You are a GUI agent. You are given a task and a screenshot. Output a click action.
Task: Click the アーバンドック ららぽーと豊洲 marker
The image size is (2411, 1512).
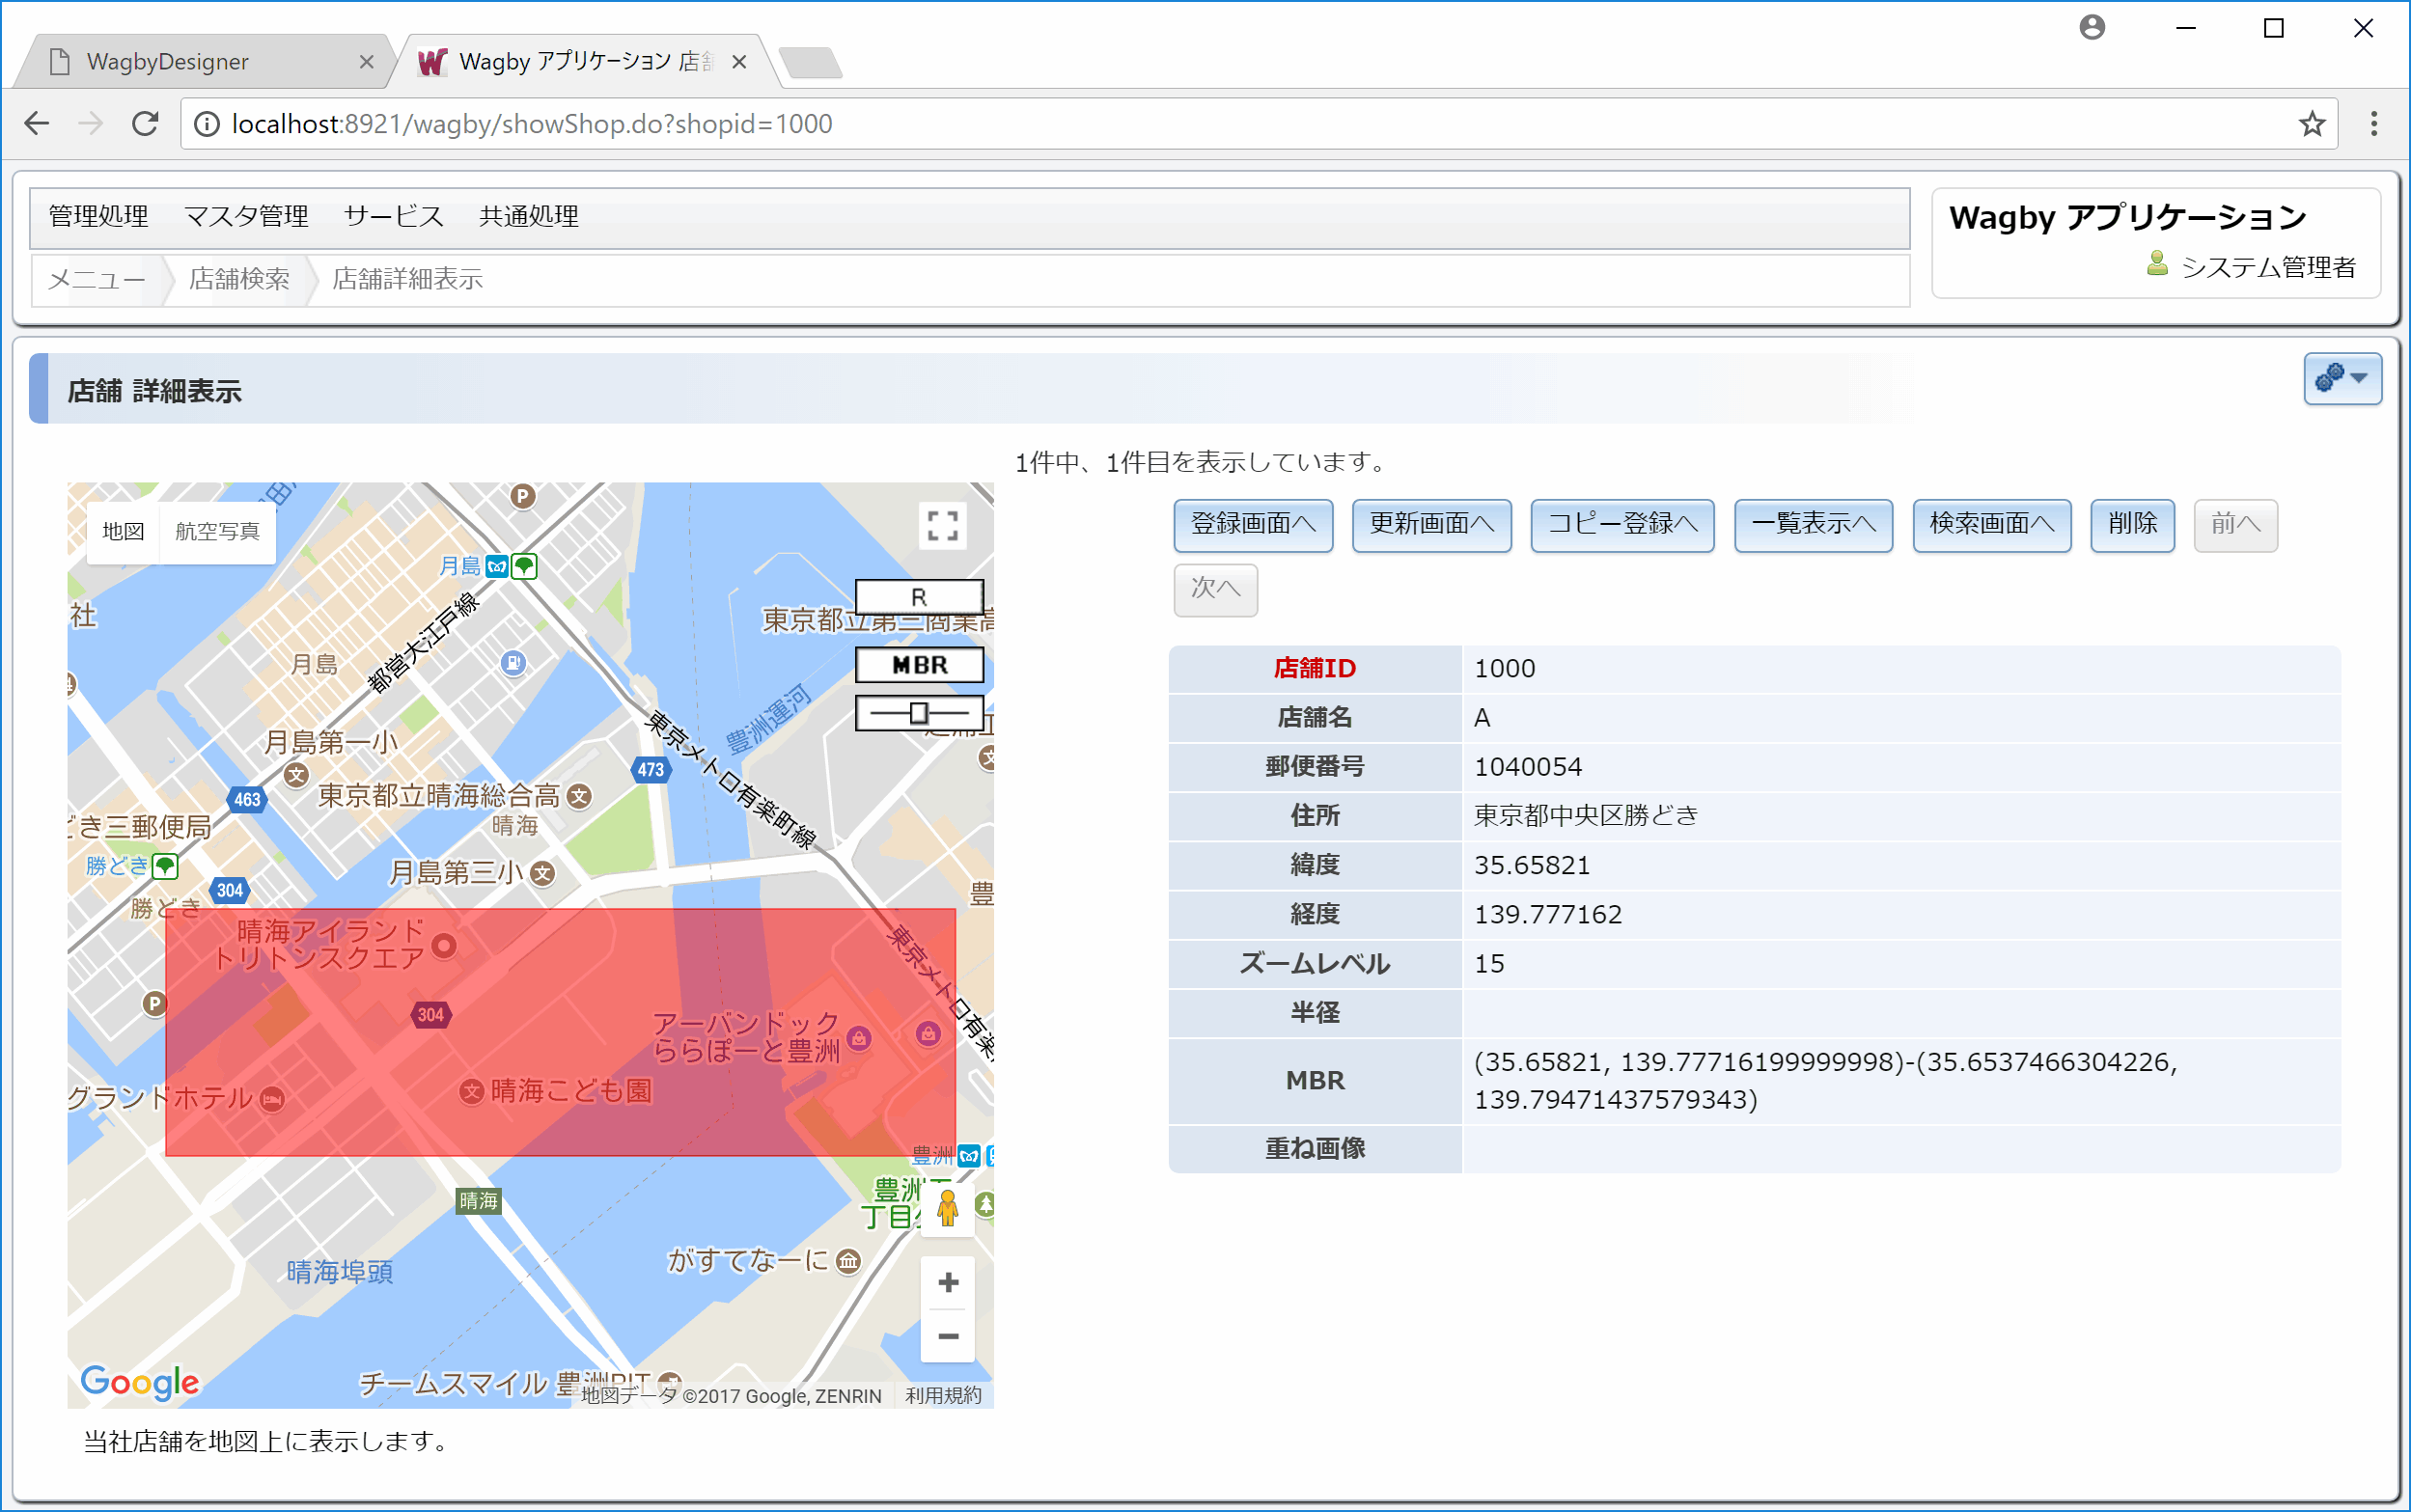(x=859, y=1038)
